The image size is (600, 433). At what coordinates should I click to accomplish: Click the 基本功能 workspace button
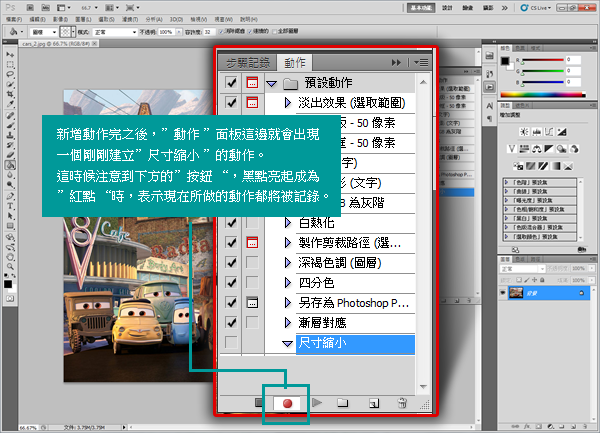pyautogui.click(x=421, y=8)
